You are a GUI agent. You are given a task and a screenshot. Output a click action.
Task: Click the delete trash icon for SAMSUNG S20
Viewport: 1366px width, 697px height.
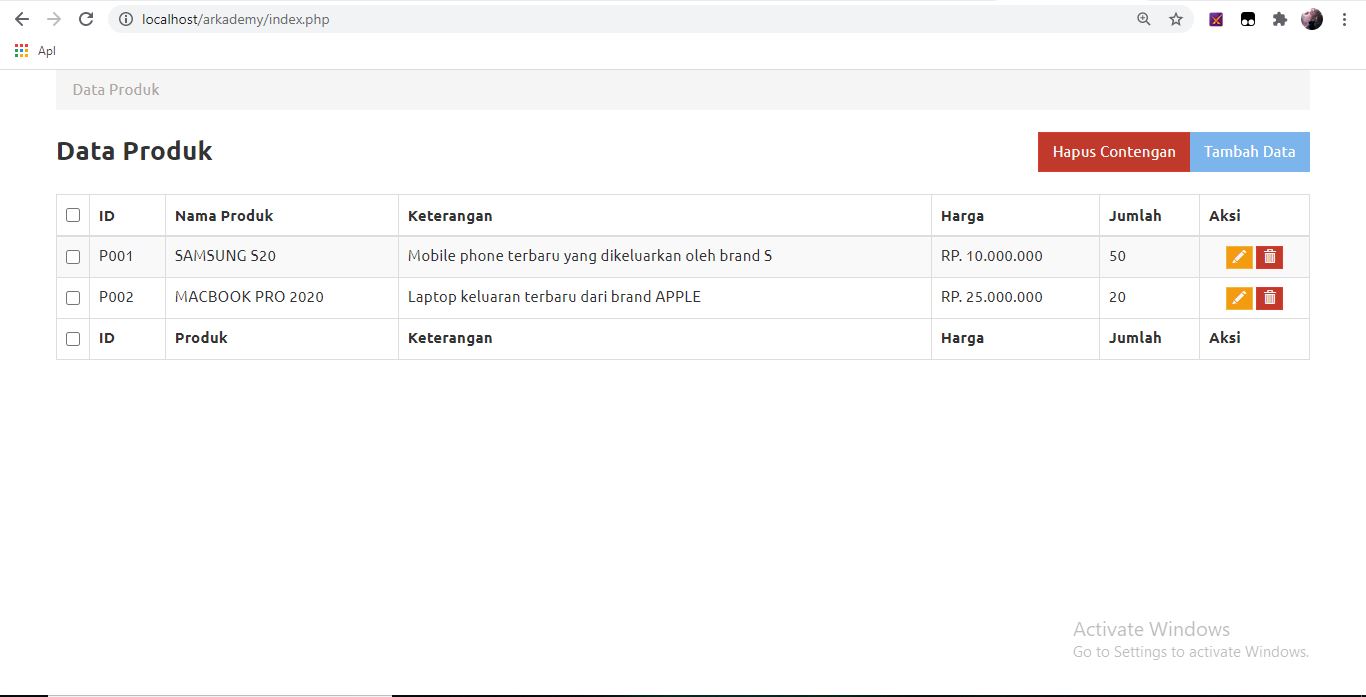click(1269, 256)
